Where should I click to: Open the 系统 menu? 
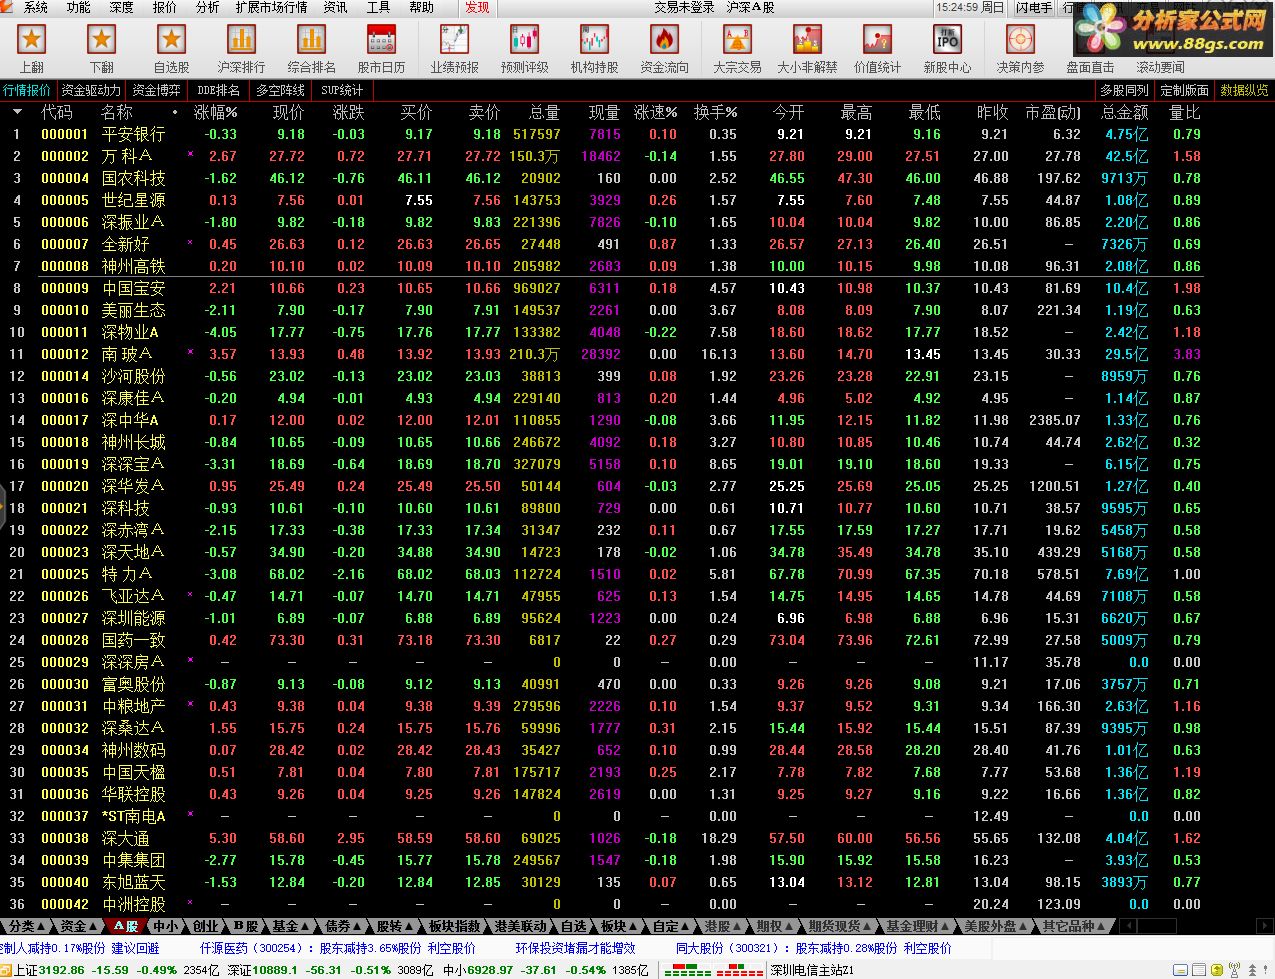(x=35, y=7)
